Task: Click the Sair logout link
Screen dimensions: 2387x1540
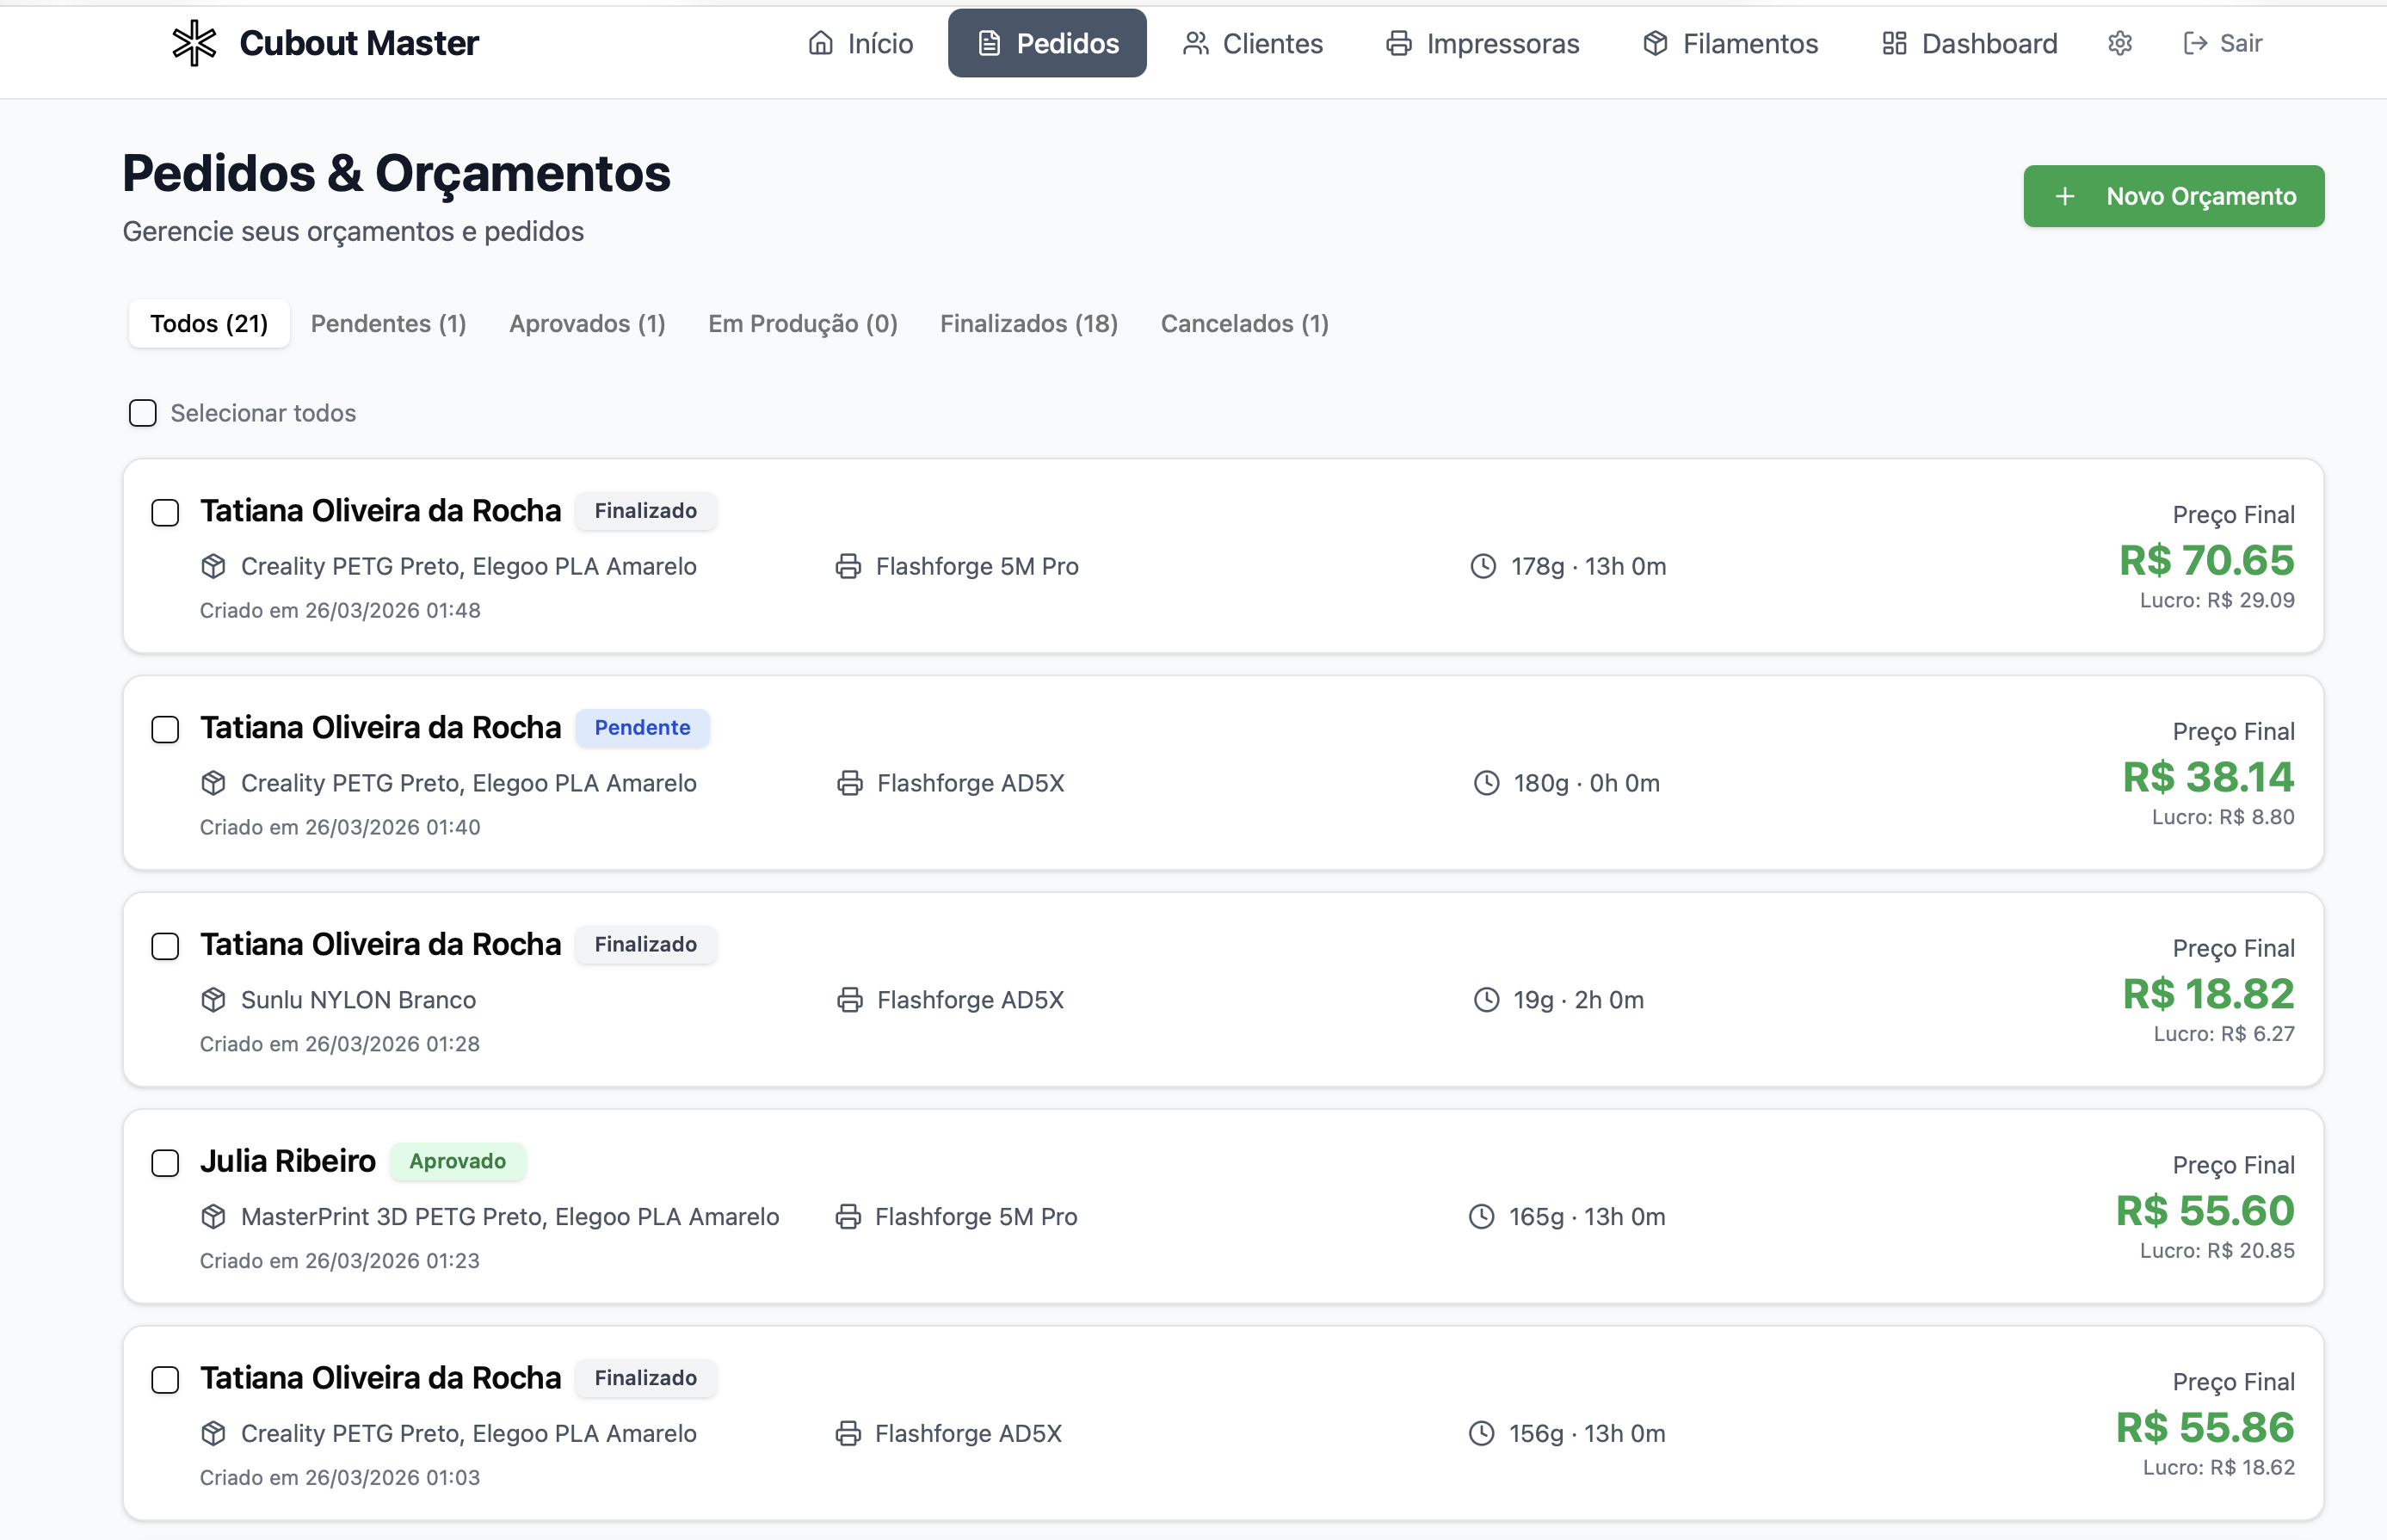Action: tap(2223, 43)
